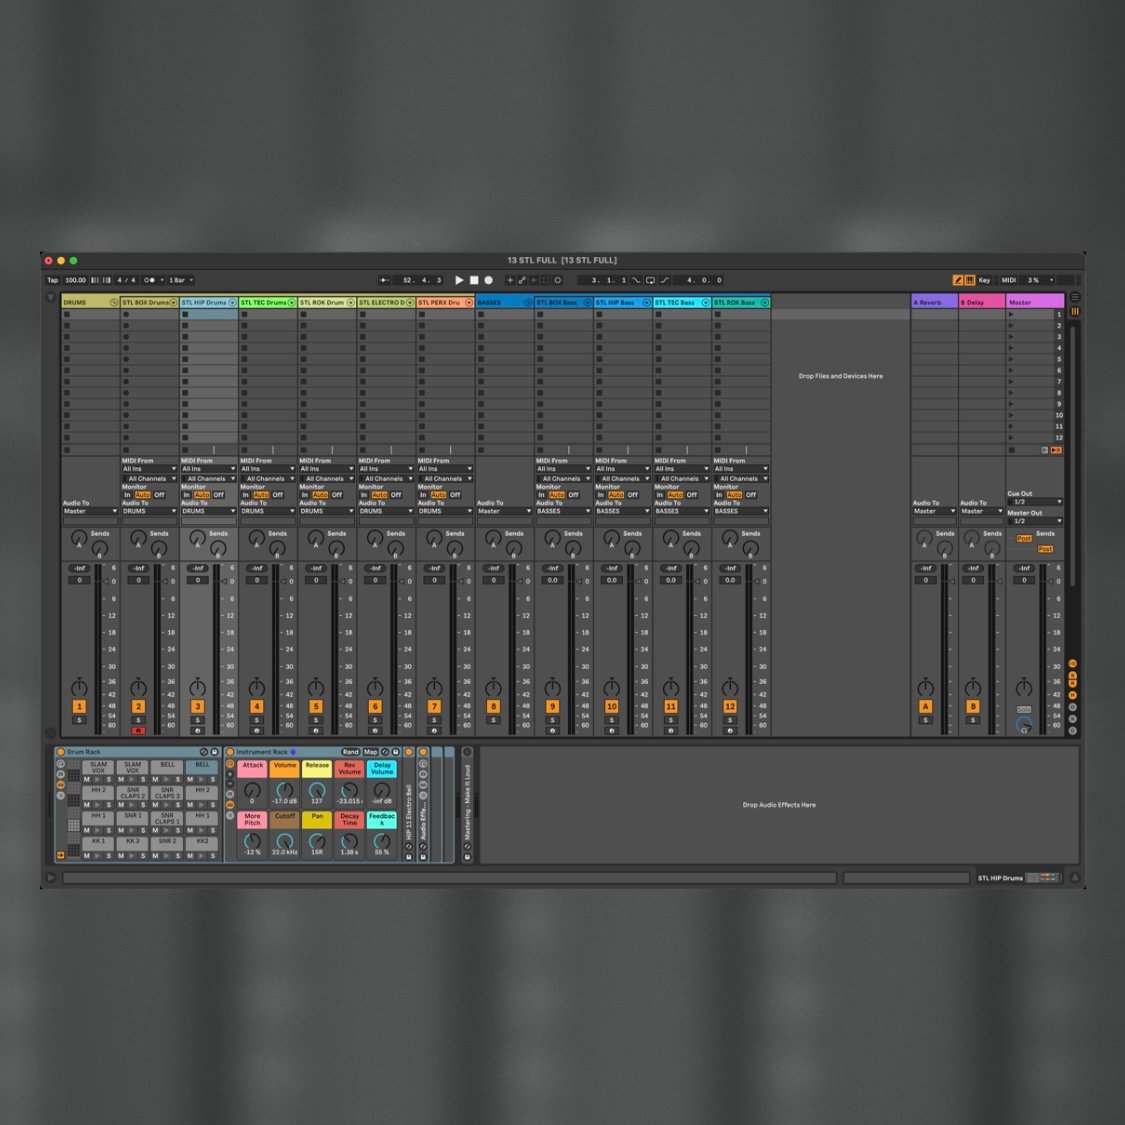Screen dimensions: 1125x1125
Task: Select the Master track header
Action: pyautogui.click(x=1035, y=303)
